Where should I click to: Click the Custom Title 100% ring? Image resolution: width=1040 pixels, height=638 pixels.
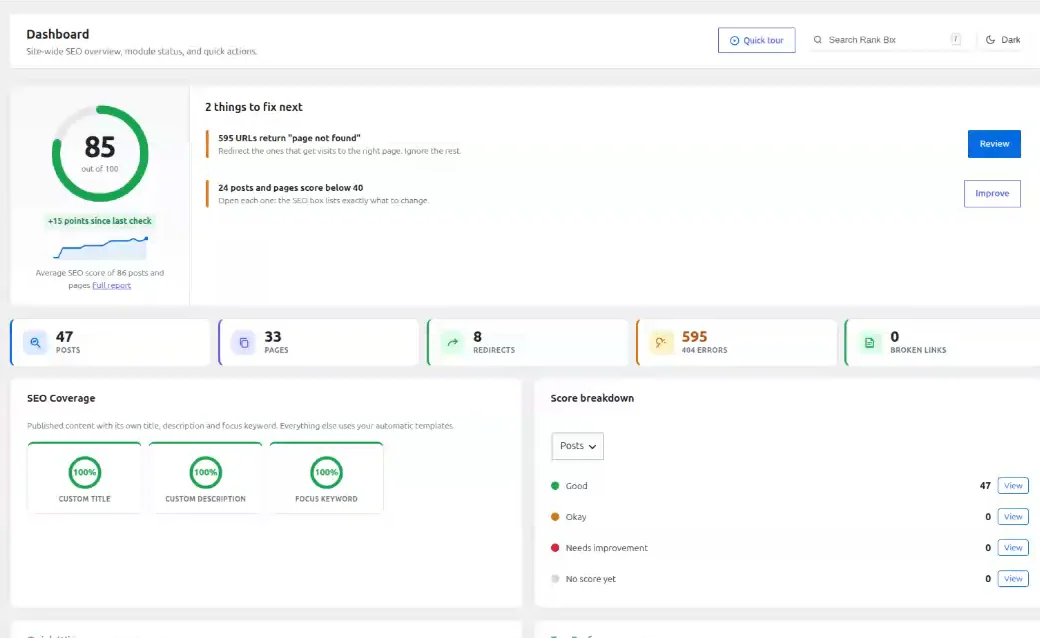[x=84, y=472]
